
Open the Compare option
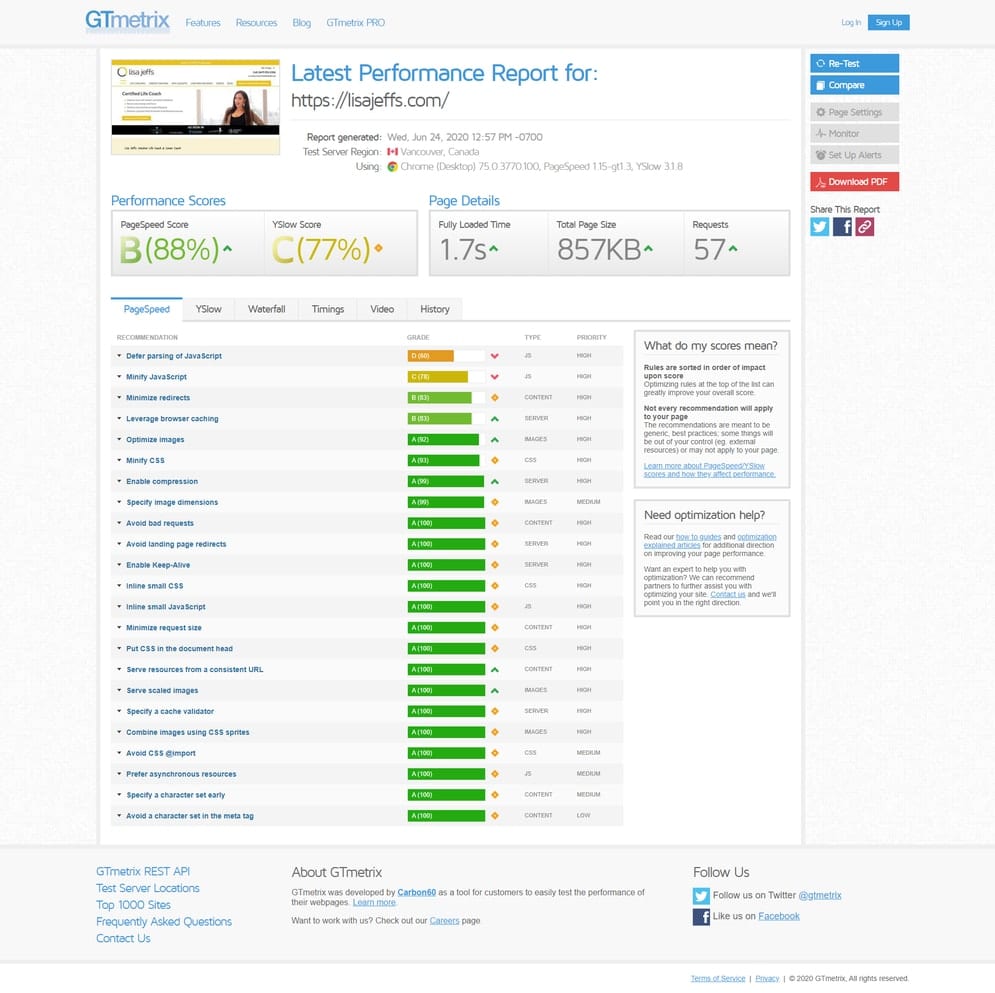(854, 85)
